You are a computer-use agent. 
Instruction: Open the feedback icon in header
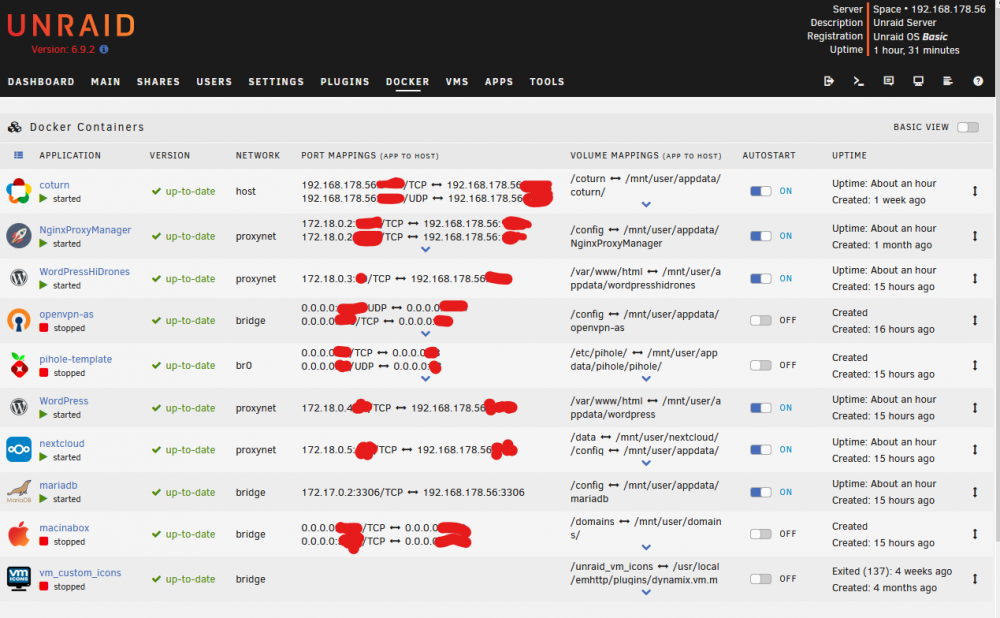(x=888, y=81)
